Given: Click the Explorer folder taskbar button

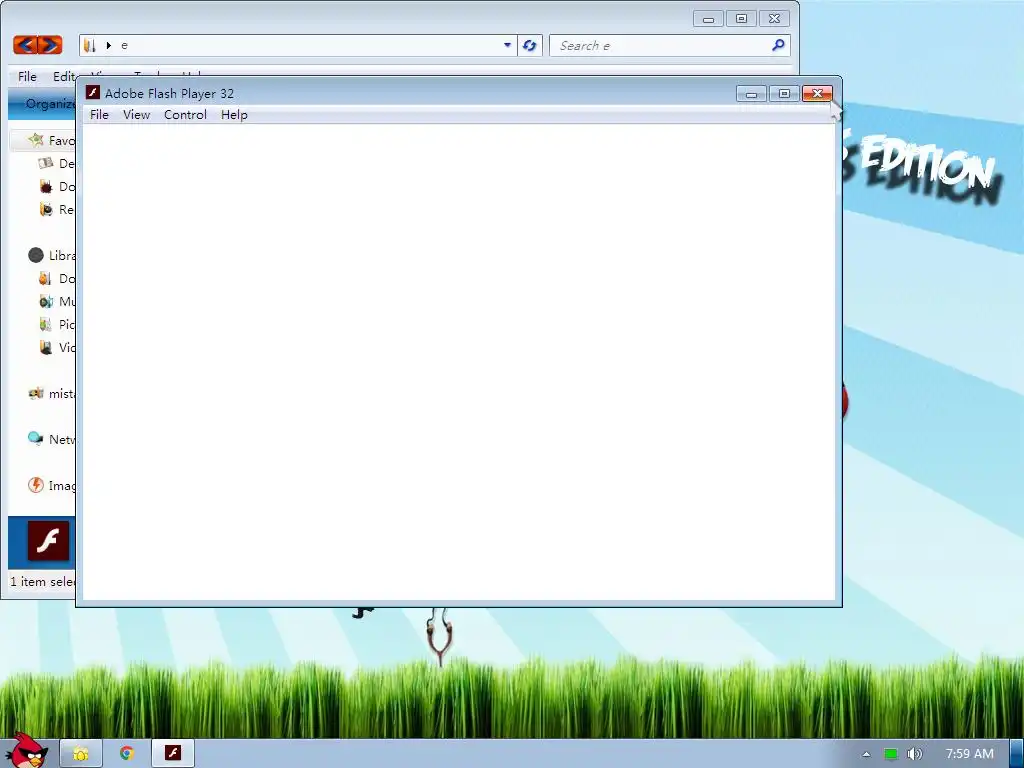Looking at the screenshot, I should point(80,754).
